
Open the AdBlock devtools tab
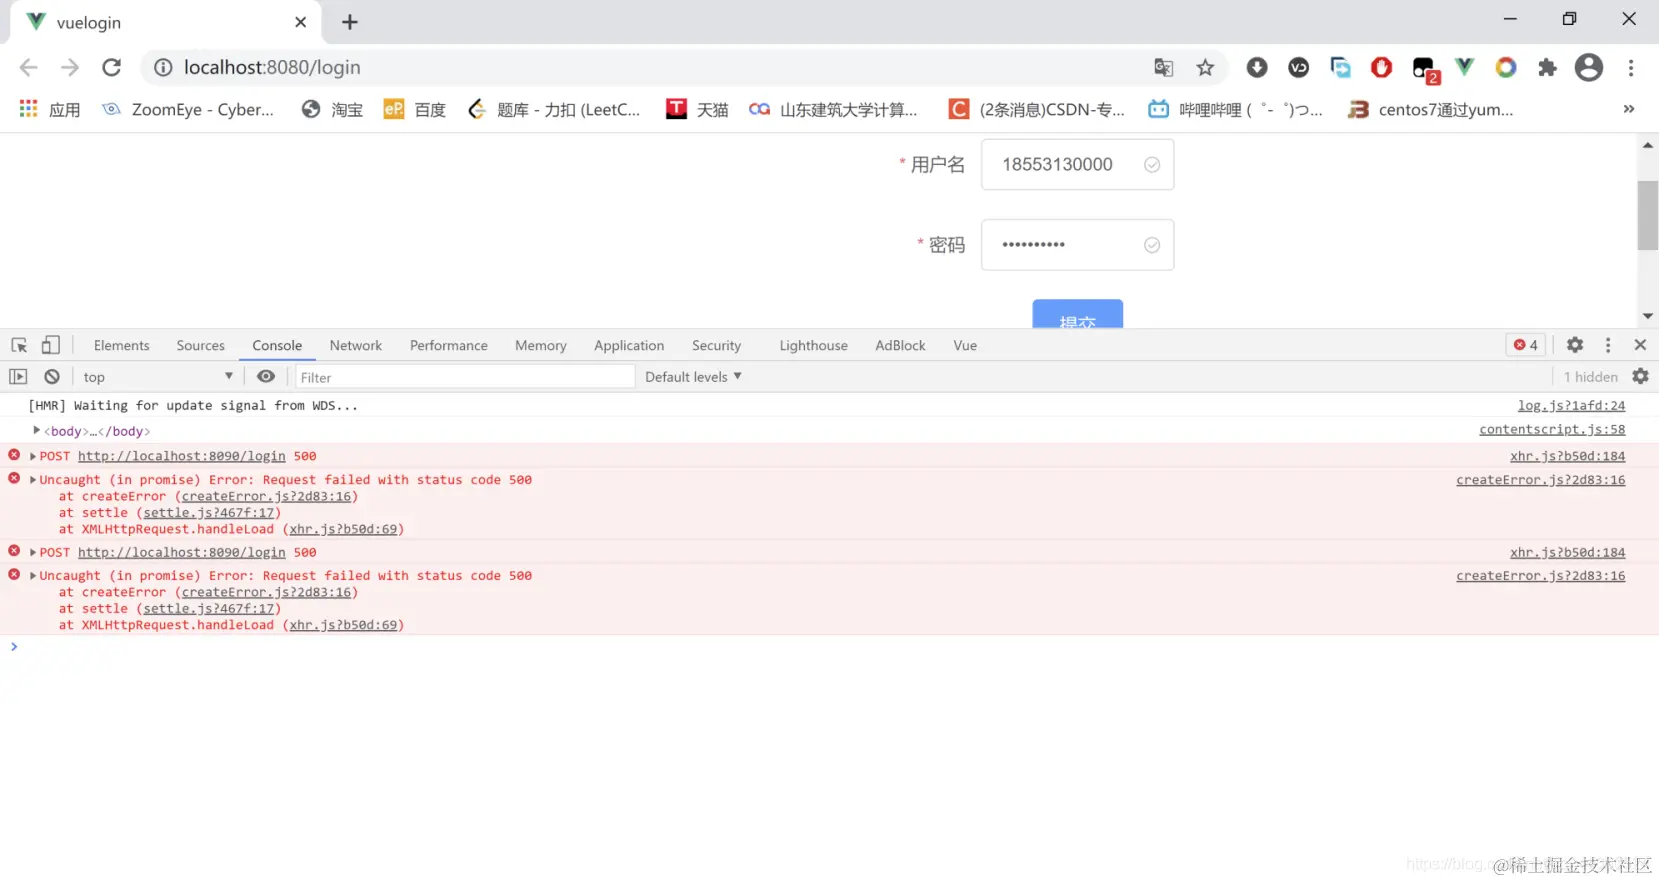[901, 345]
